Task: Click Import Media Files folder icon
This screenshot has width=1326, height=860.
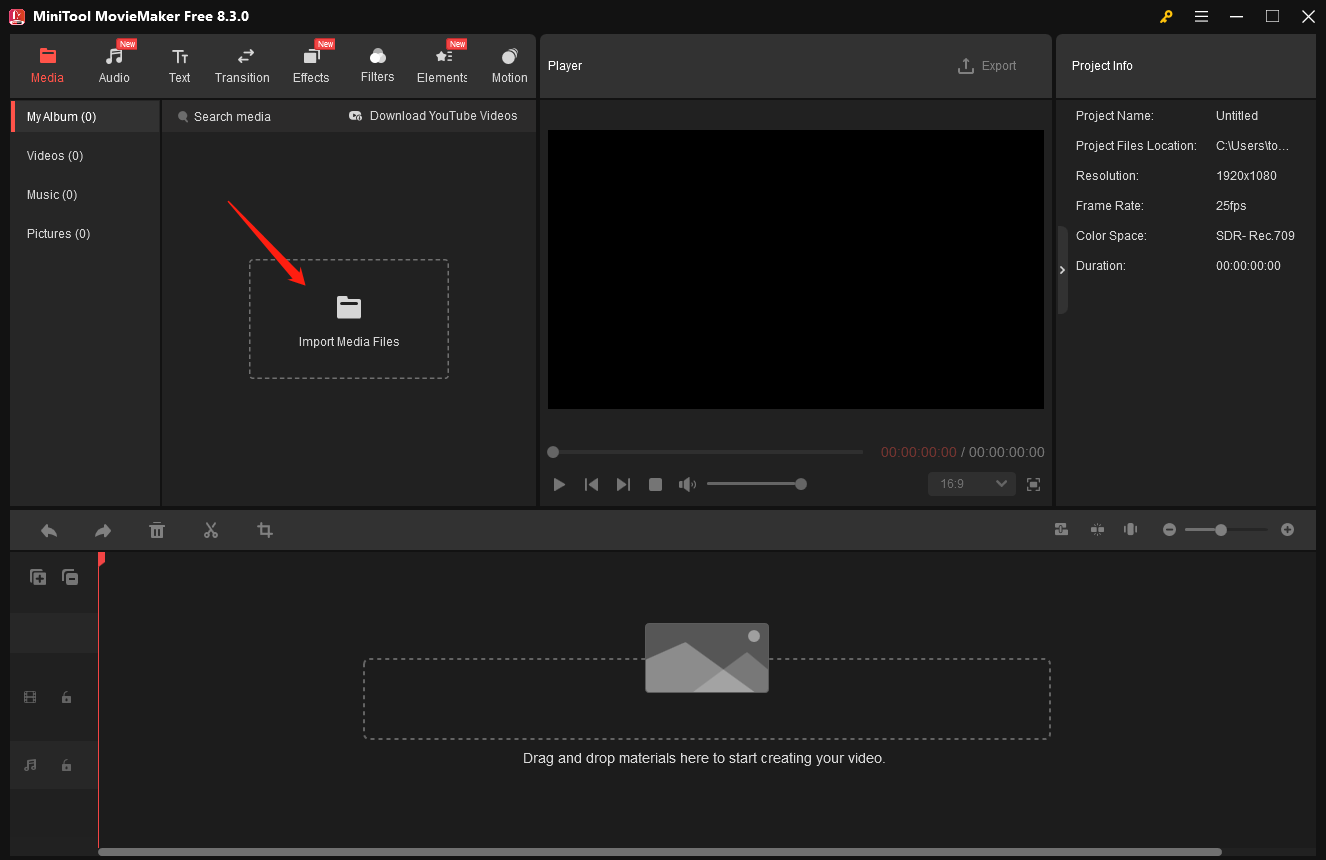Action: pyautogui.click(x=349, y=308)
